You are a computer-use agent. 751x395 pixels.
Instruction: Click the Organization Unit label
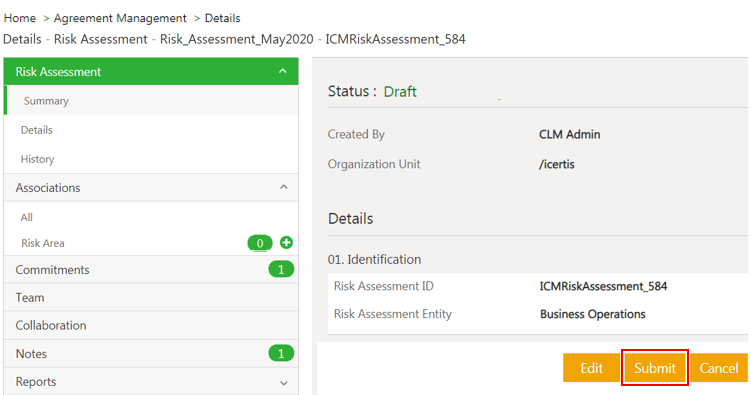coord(374,164)
